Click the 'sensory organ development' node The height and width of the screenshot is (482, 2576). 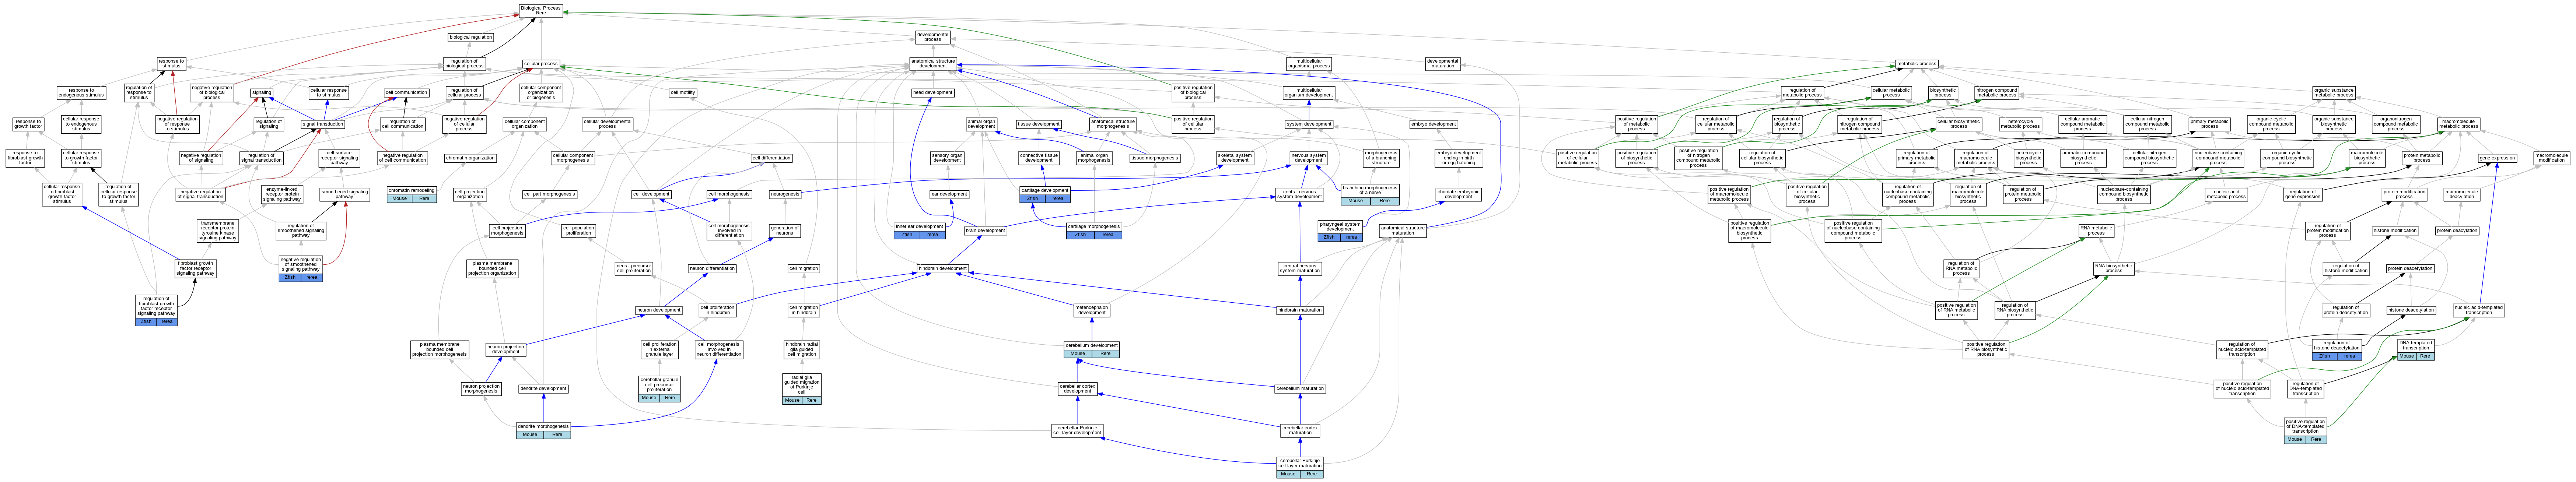[x=947, y=158]
